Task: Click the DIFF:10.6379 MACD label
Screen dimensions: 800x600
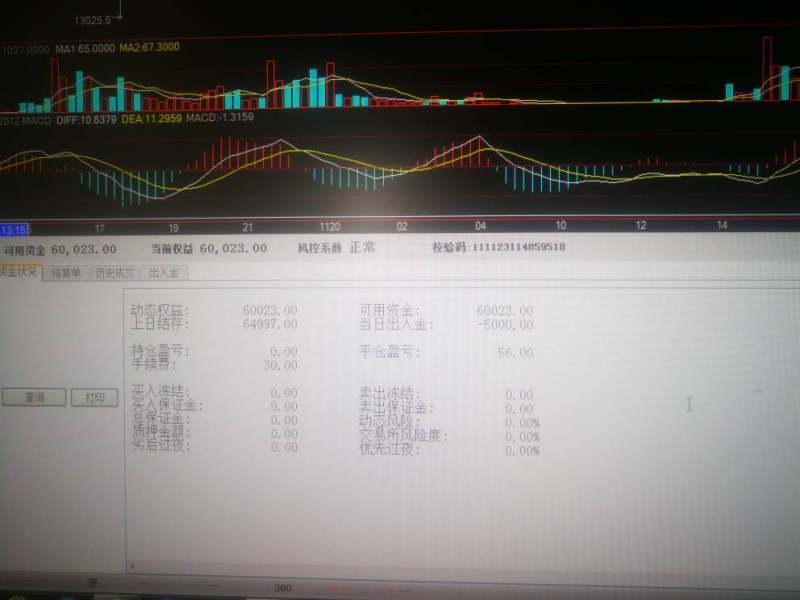Action: [86, 120]
